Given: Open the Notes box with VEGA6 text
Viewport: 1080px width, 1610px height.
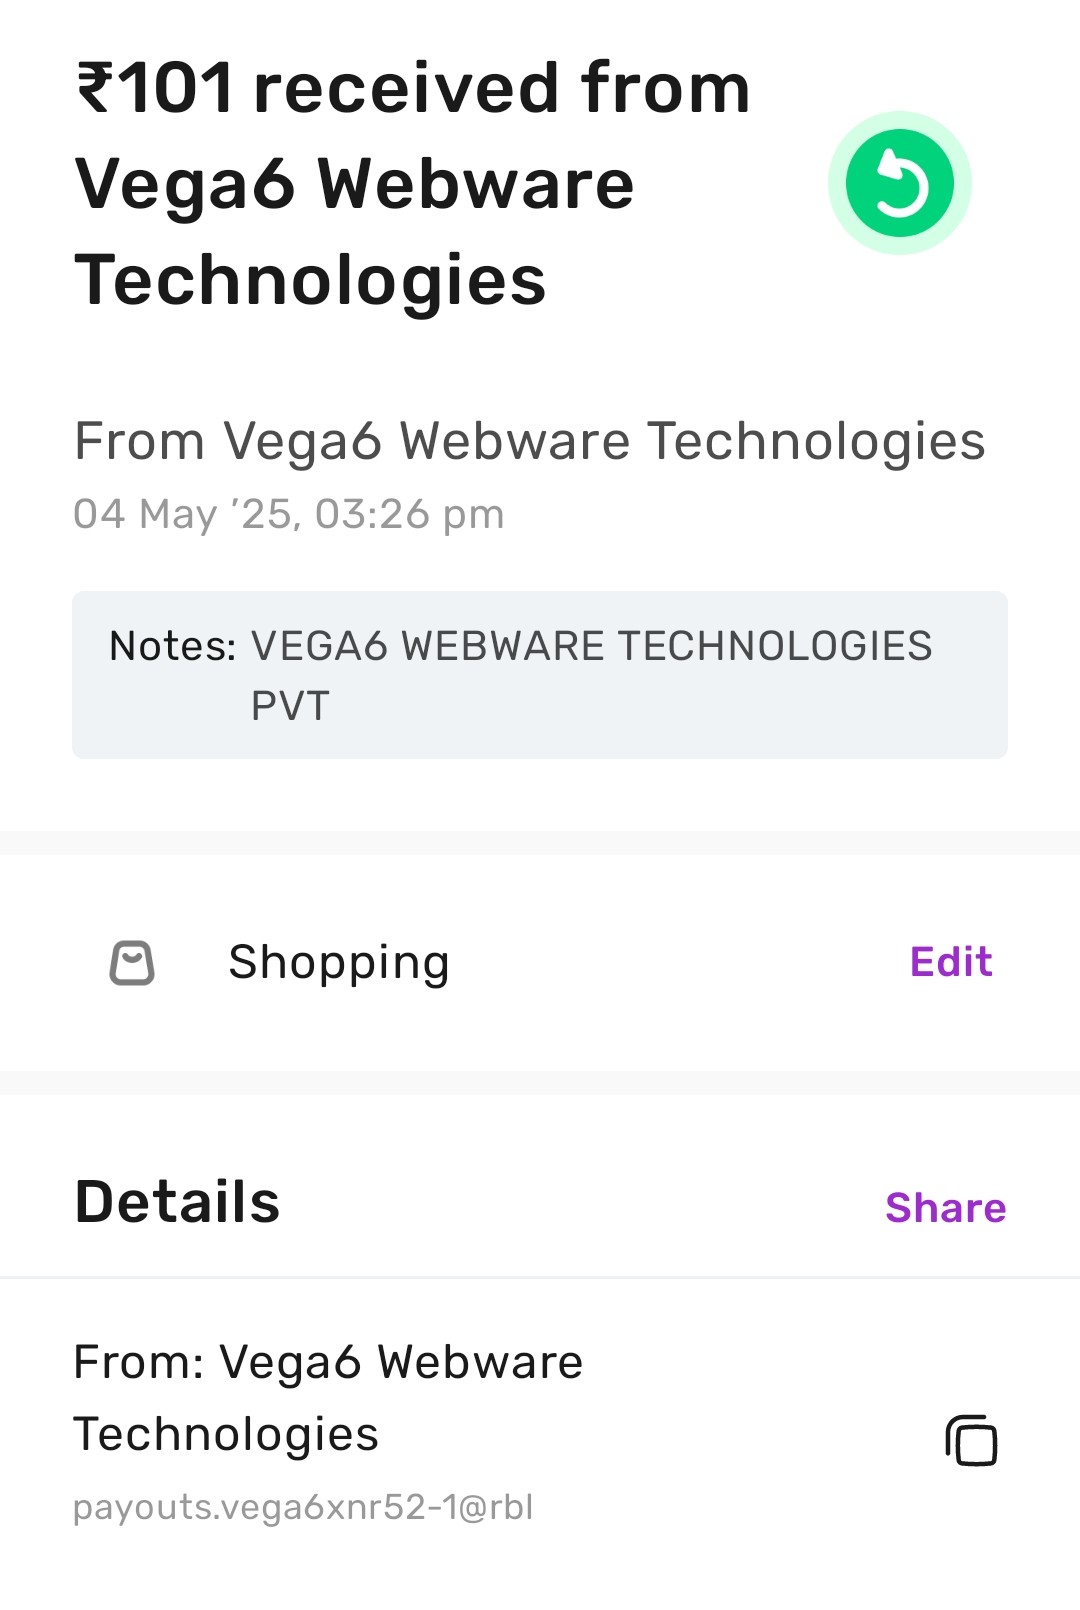Looking at the screenshot, I should (540, 675).
